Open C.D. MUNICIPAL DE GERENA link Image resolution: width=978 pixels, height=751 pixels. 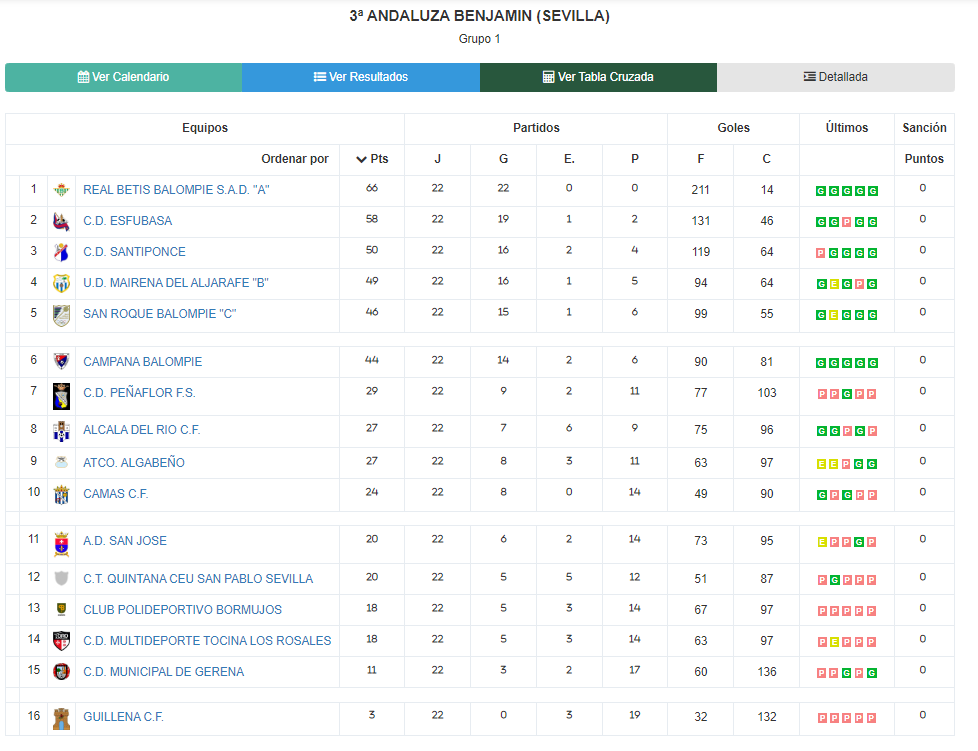pos(163,672)
